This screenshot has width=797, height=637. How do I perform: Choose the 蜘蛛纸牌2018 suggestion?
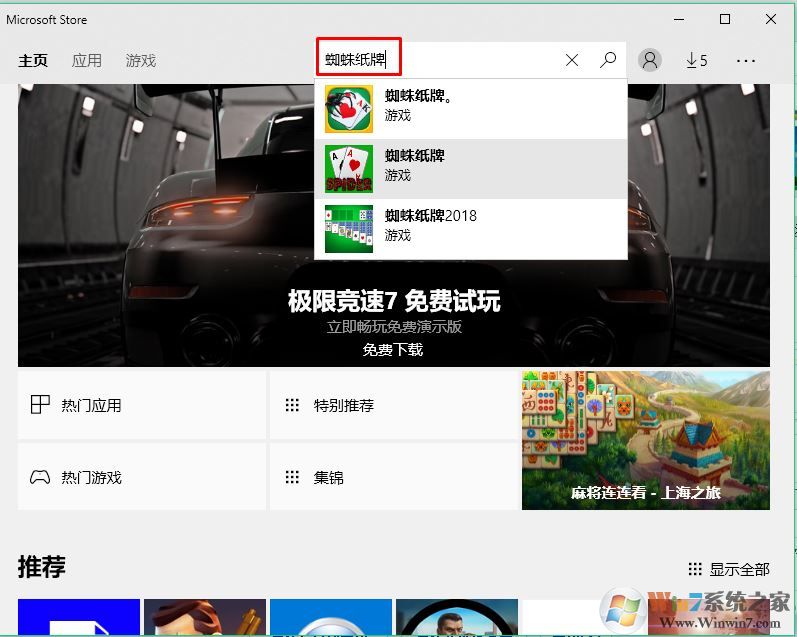(471, 229)
